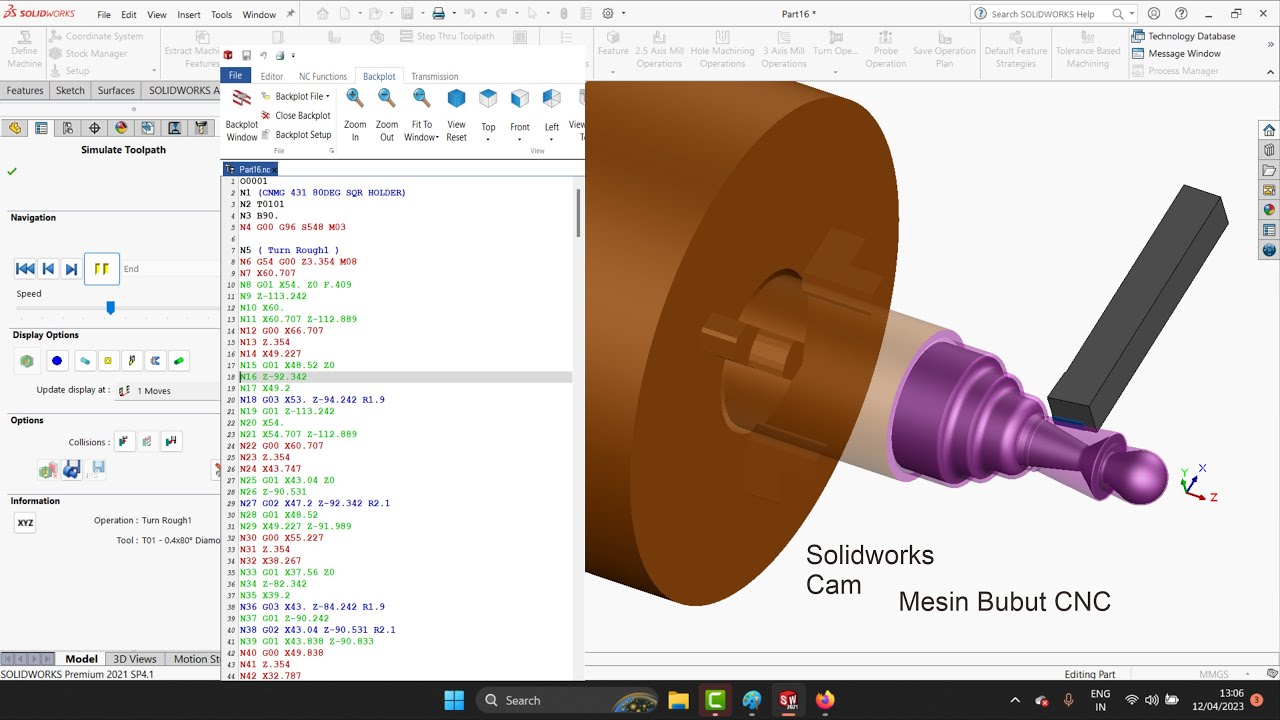Image resolution: width=1280 pixels, height=720 pixels.
Task: Switch to the Surfaces command tab
Action: pos(116,90)
